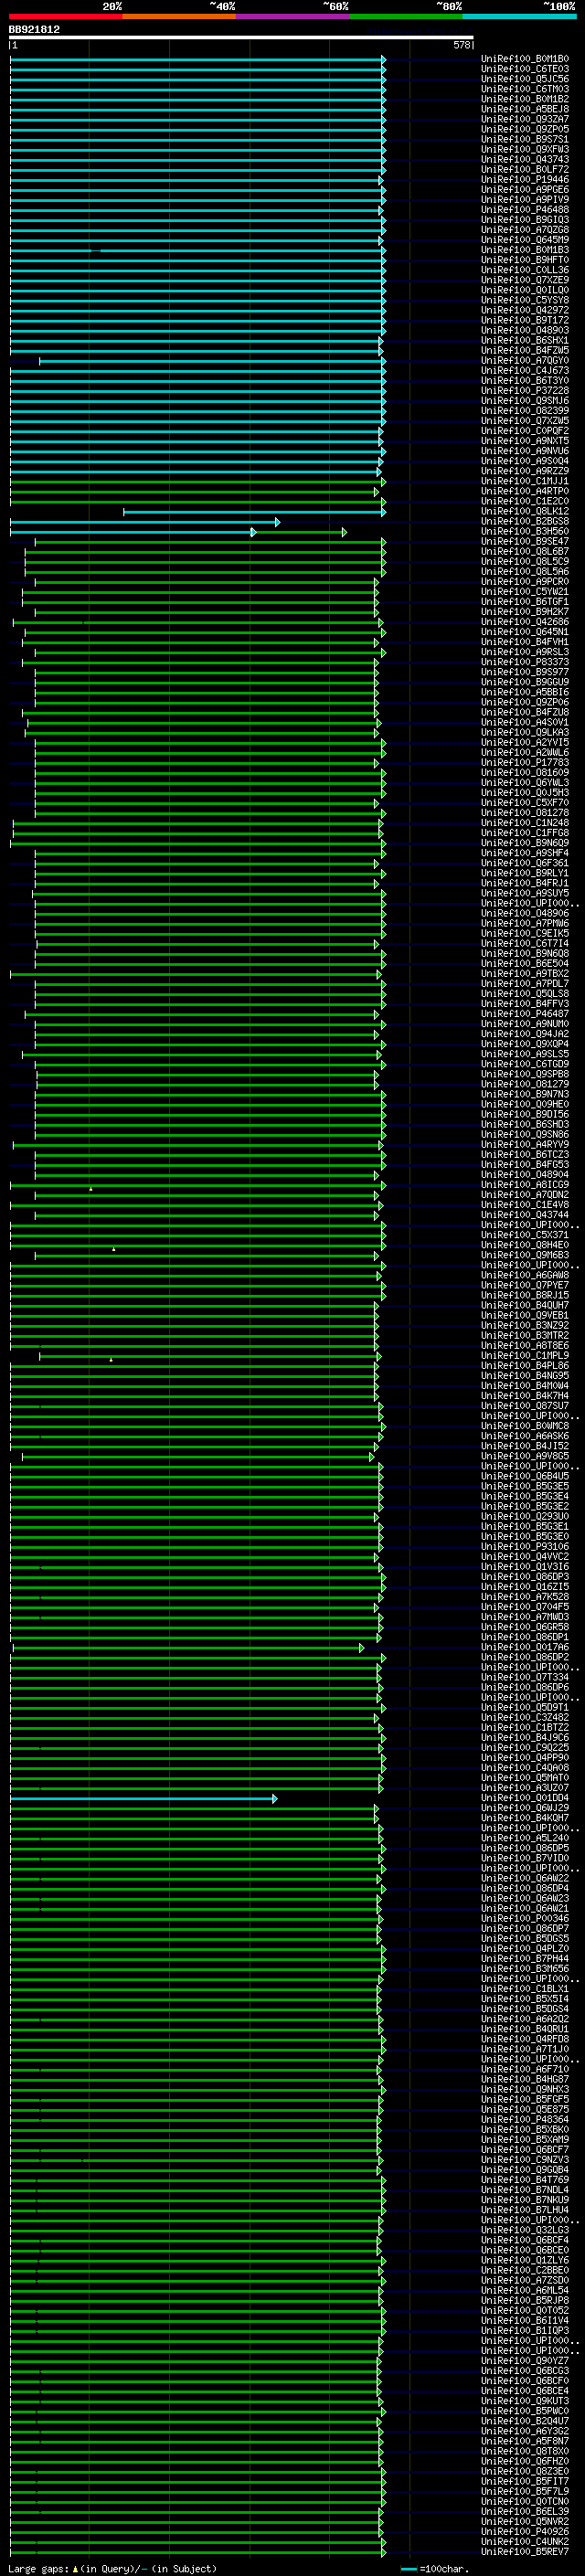The height and width of the screenshot is (2576, 585).
Task: Click the Large gaps legend text
Action: (x=39, y=2568)
